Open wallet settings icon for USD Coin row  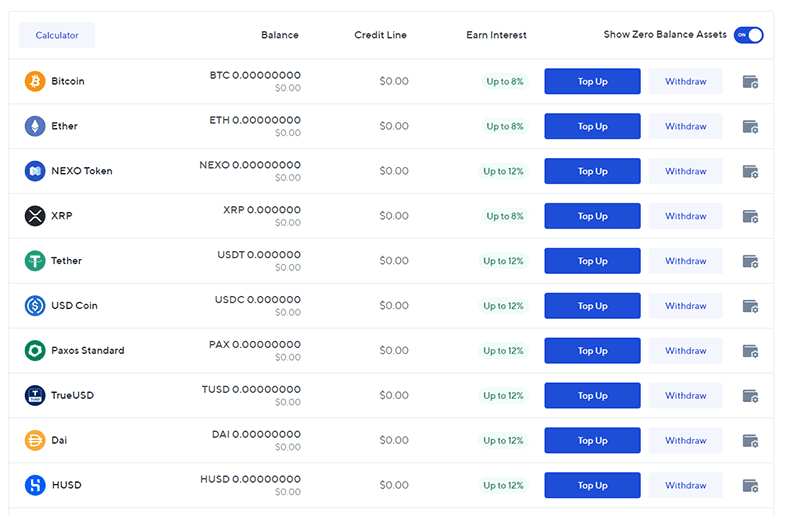click(x=750, y=306)
